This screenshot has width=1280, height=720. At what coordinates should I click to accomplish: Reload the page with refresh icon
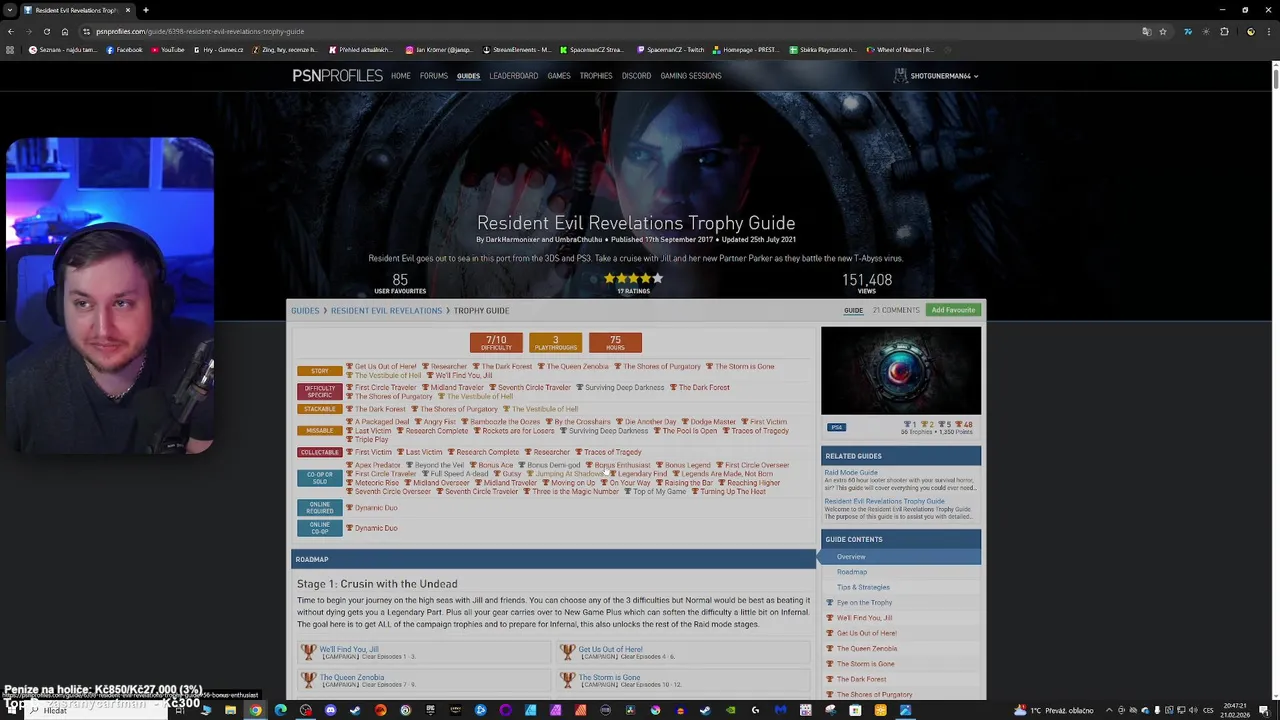pos(46,31)
